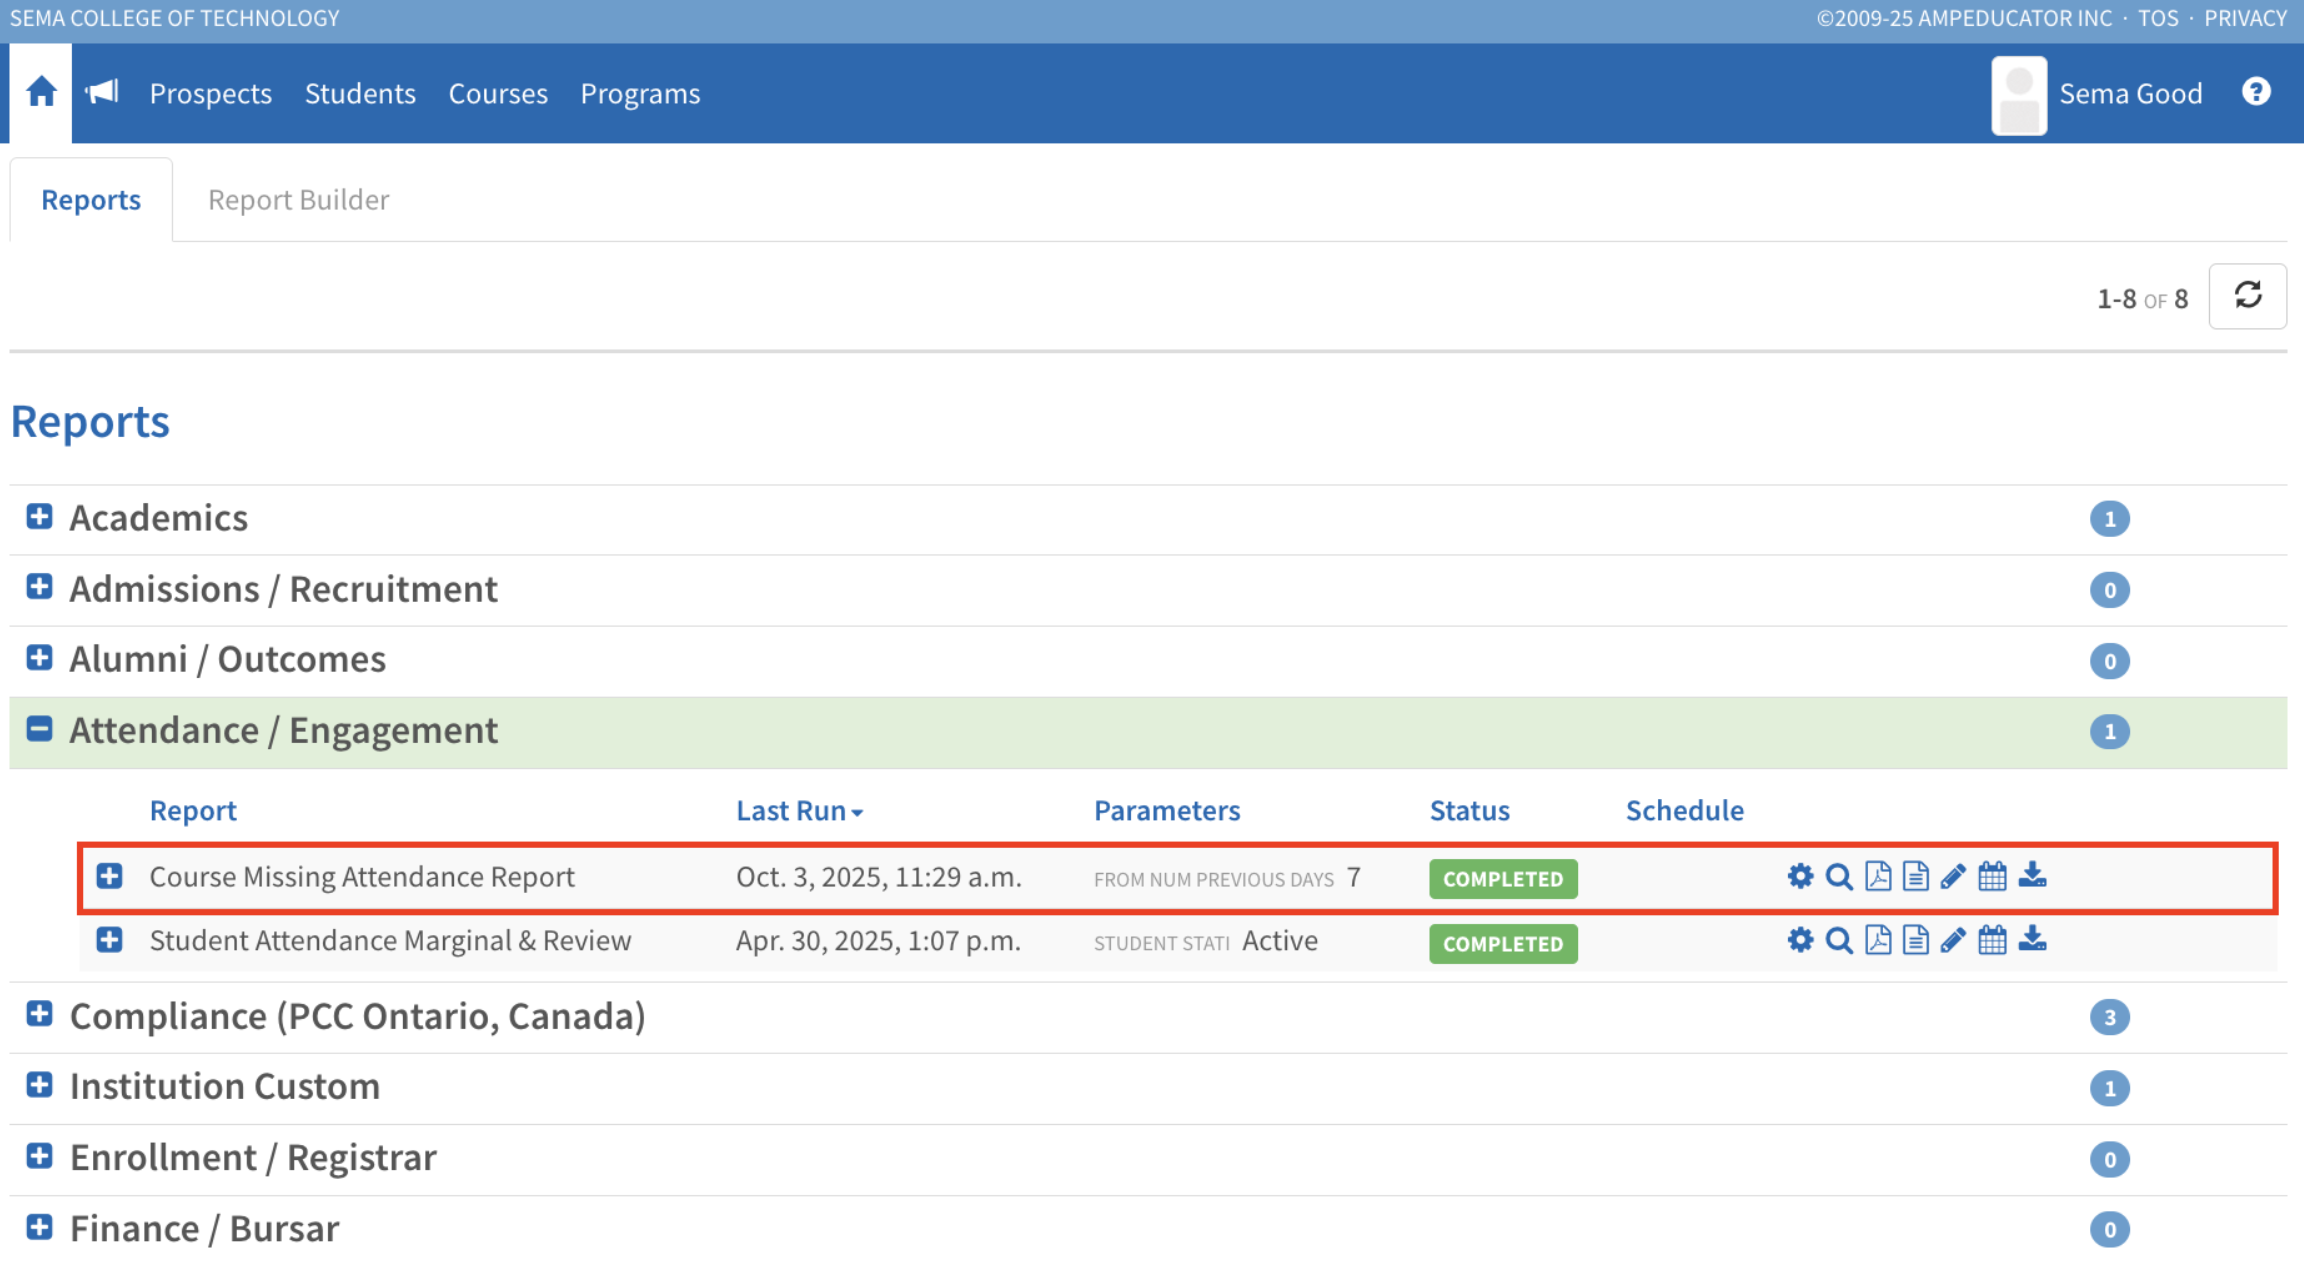Open the Programs menu
Image resolution: width=2304 pixels, height=1268 pixels.
[640, 94]
